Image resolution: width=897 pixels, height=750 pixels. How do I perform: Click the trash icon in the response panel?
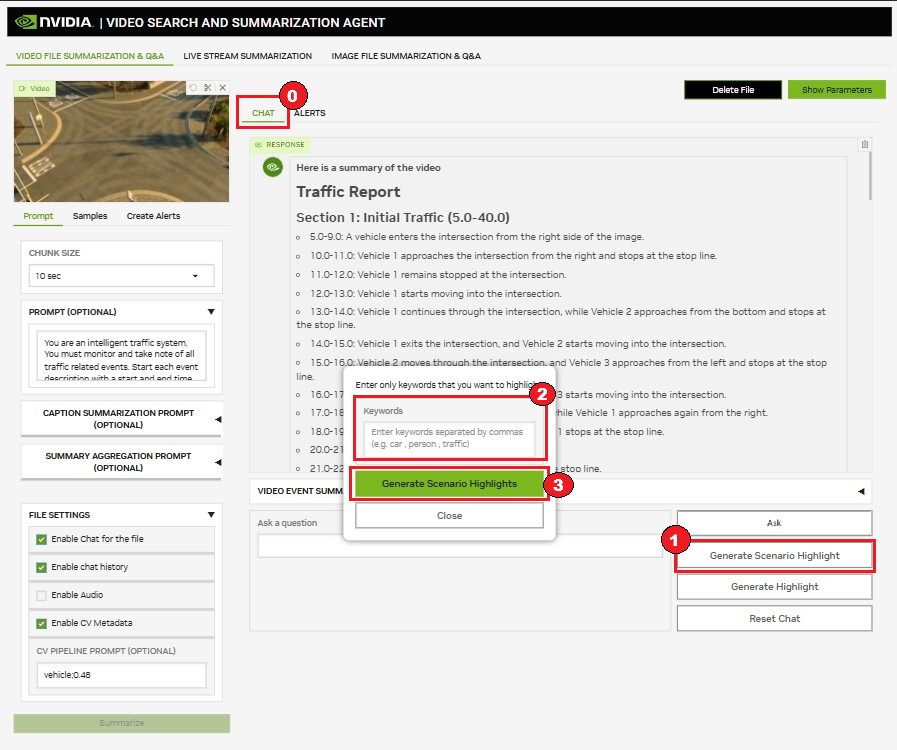coord(865,144)
